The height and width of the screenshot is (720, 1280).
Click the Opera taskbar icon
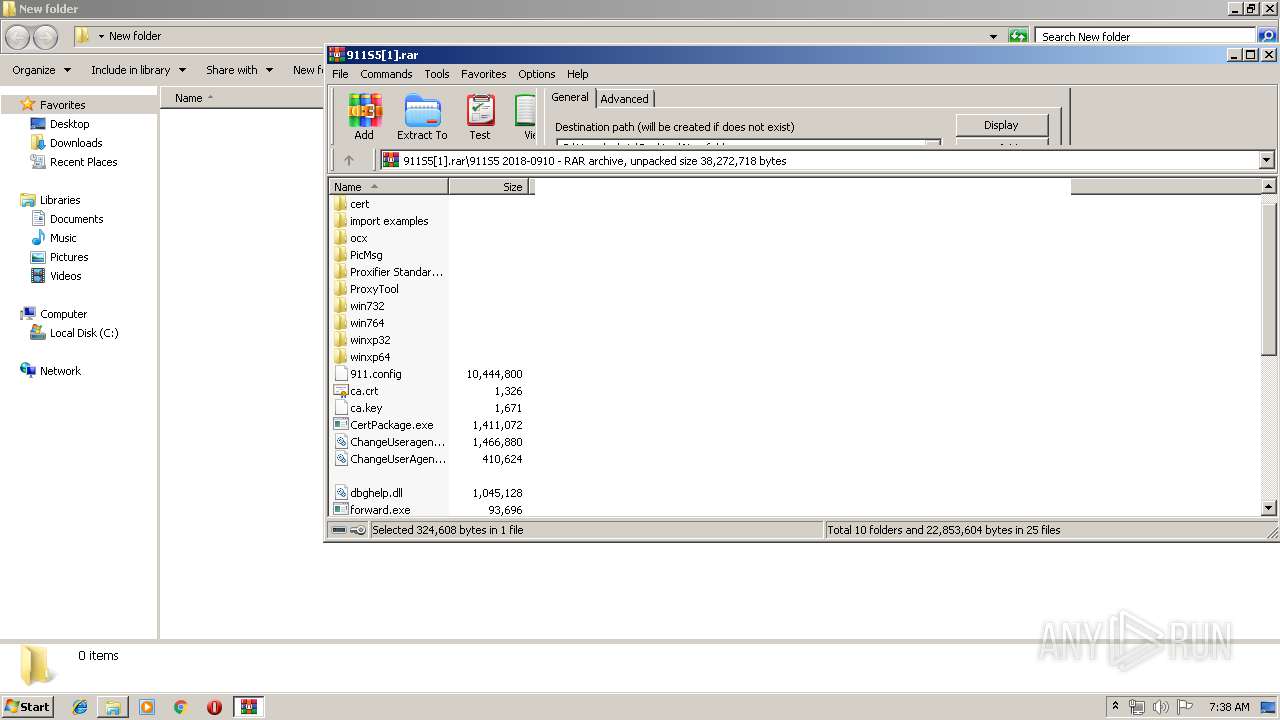point(214,707)
